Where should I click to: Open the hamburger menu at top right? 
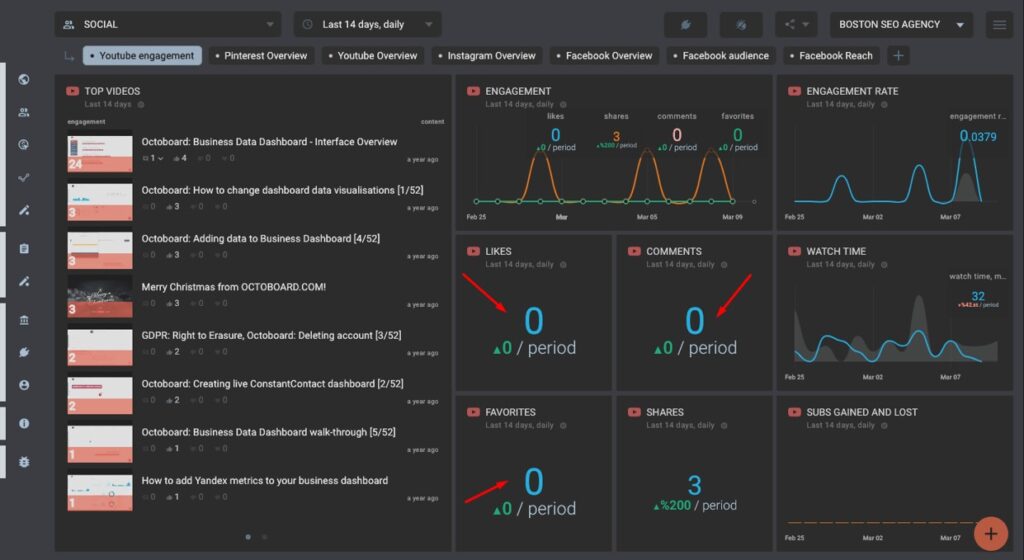tap(999, 25)
